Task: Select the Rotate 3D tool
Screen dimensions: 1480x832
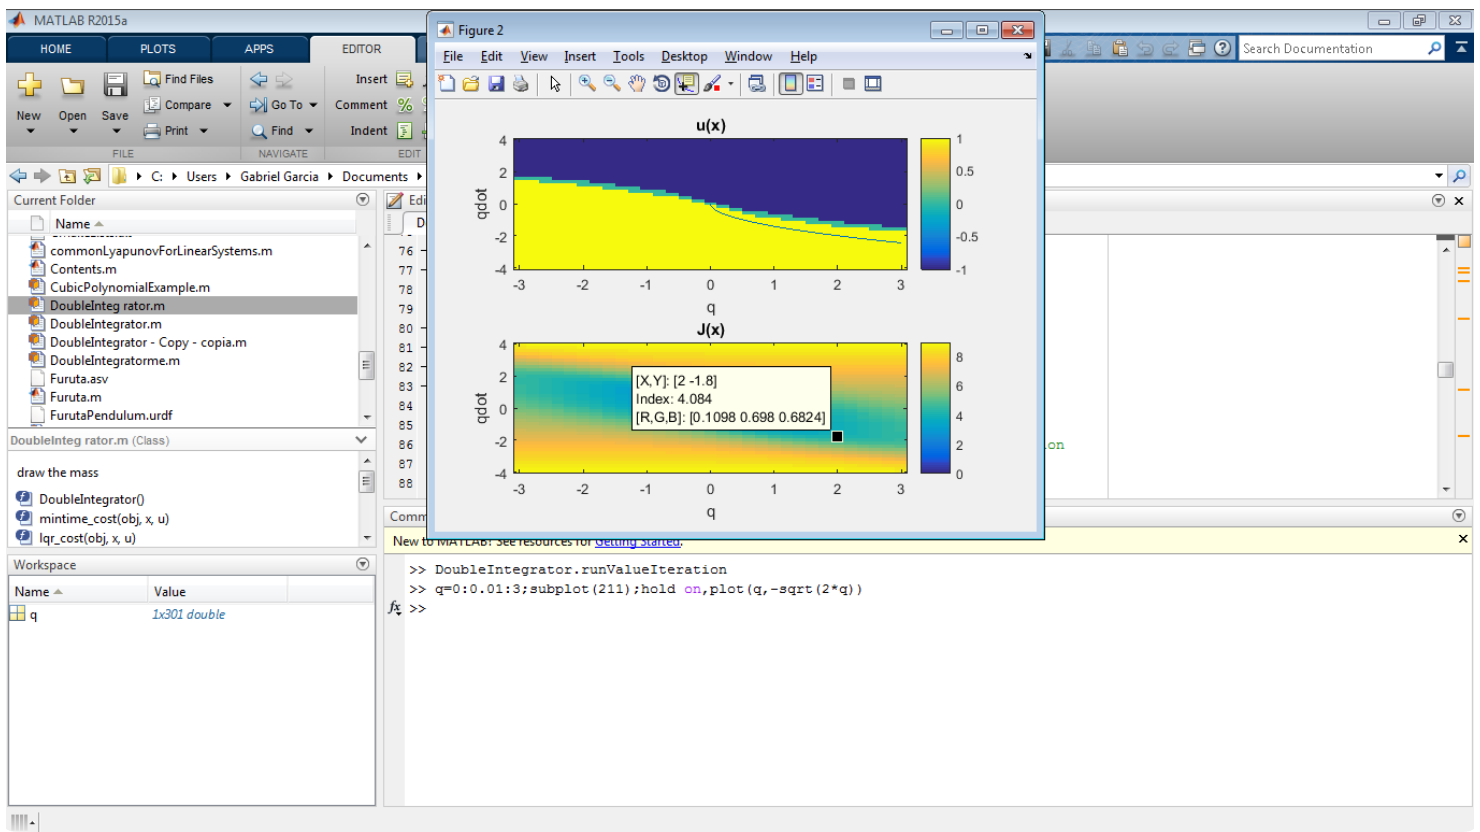Action: pos(661,84)
